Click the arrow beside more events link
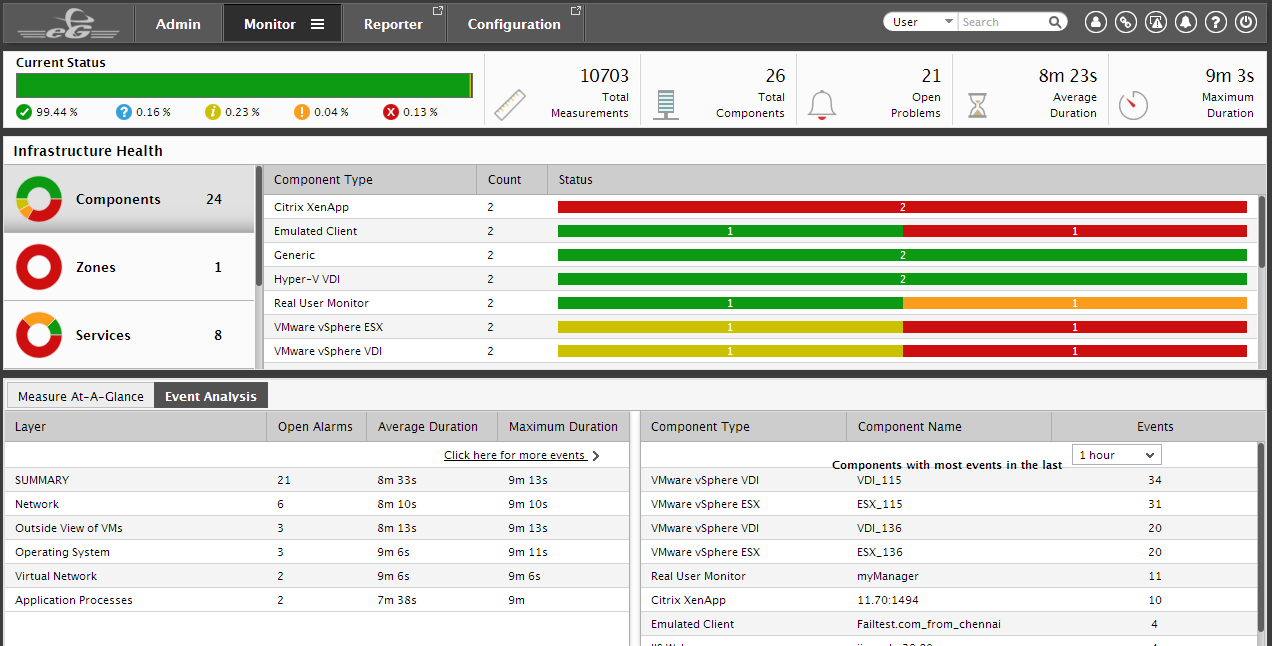This screenshot has width=1272, height=646. [x=596, y=456]
